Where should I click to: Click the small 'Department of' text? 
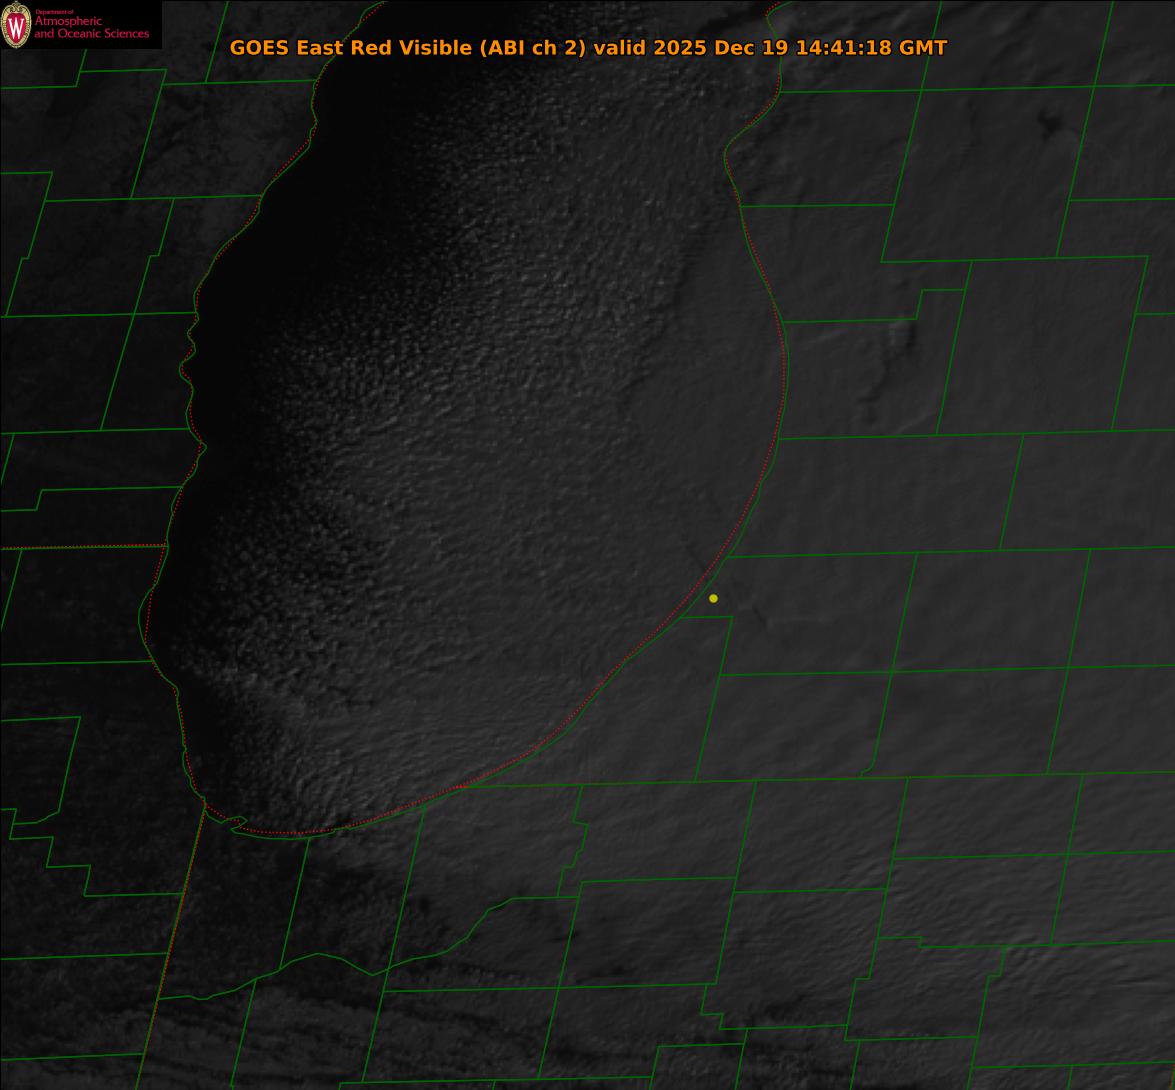54,11
